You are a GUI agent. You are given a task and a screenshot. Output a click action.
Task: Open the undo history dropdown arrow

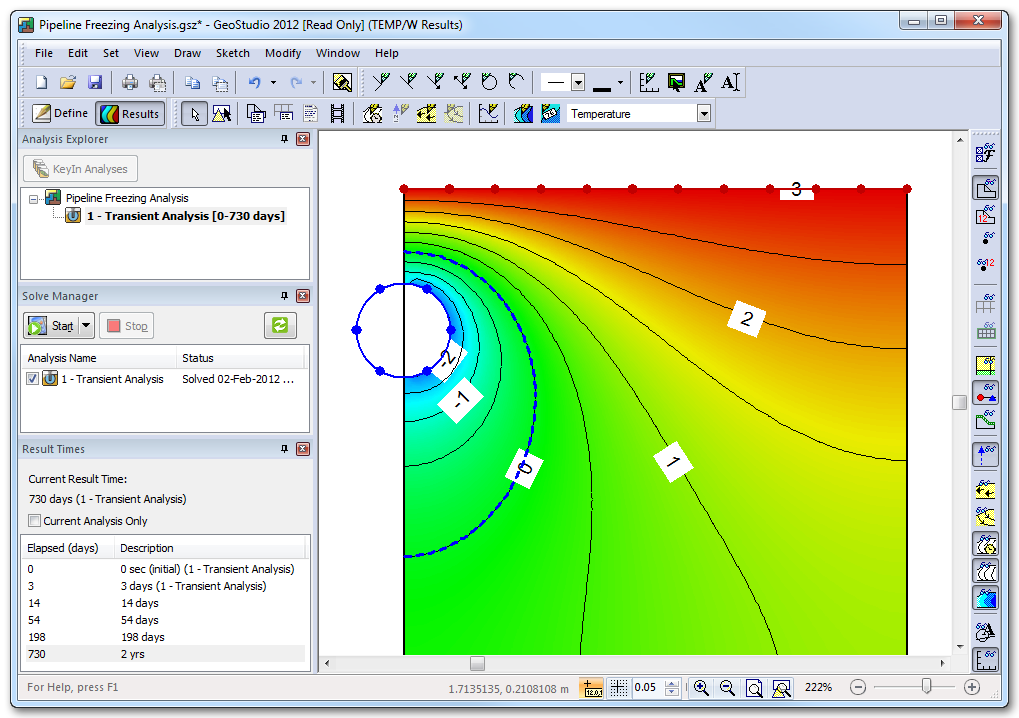coord(274,83)
